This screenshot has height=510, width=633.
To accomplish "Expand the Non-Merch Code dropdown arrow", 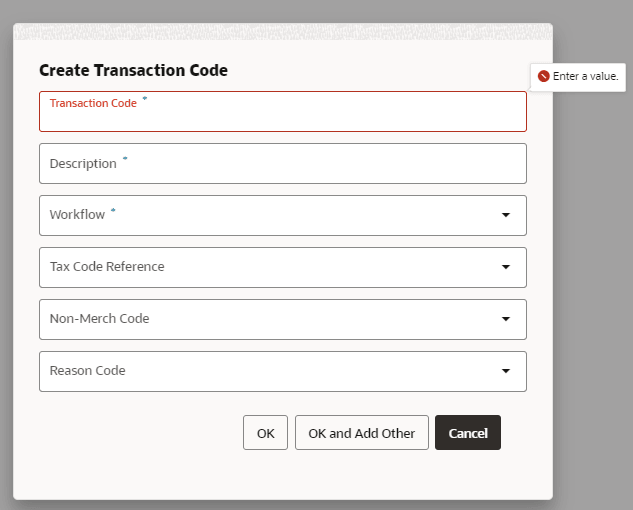I will point(505,319).
